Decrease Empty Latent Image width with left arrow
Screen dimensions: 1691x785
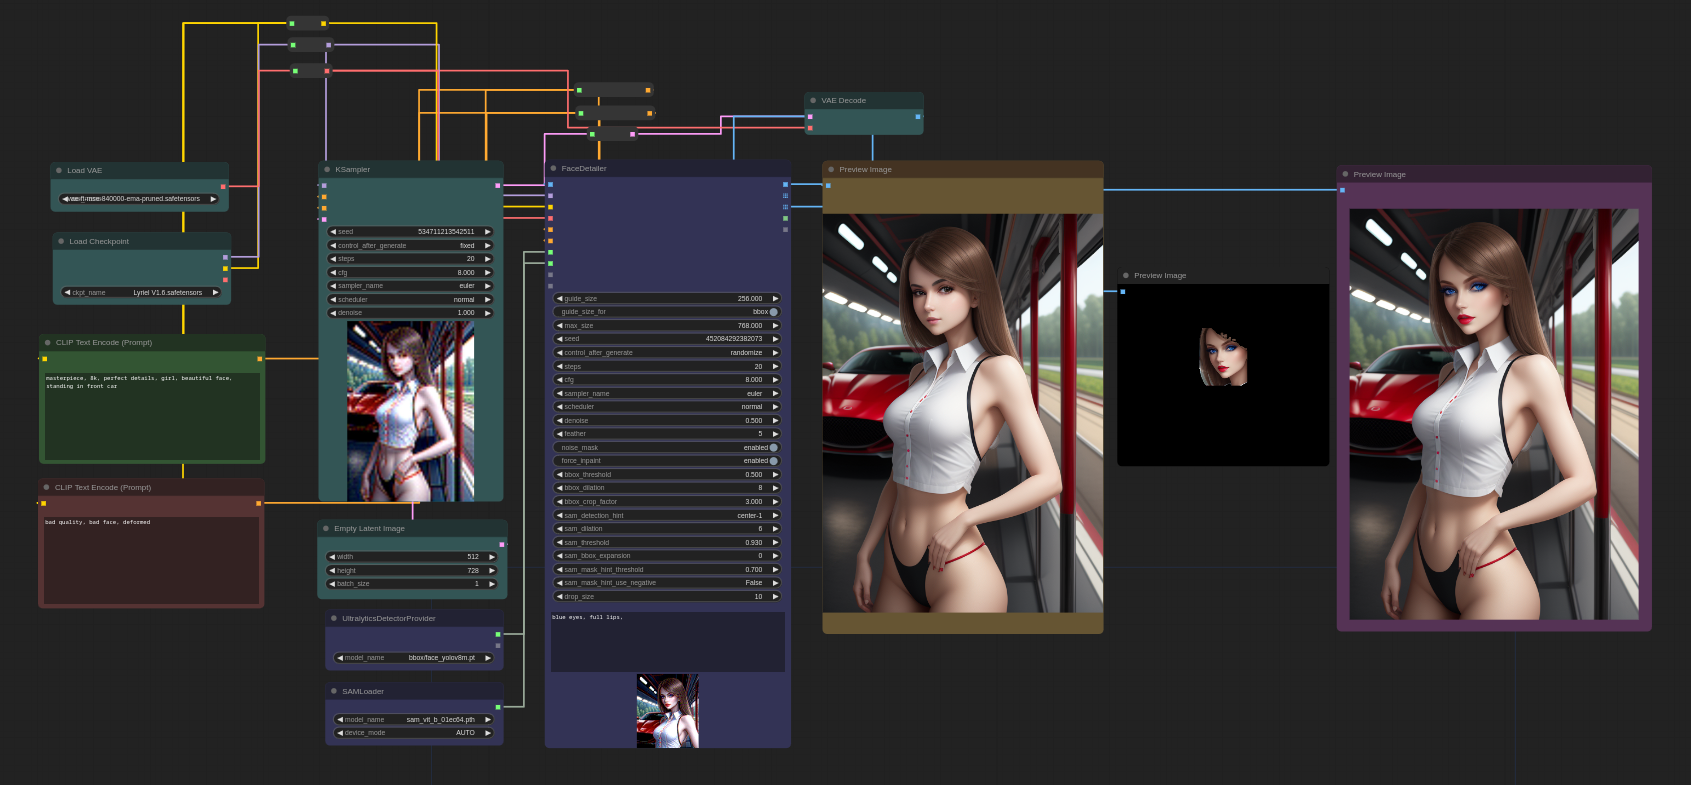pos(332,557)
